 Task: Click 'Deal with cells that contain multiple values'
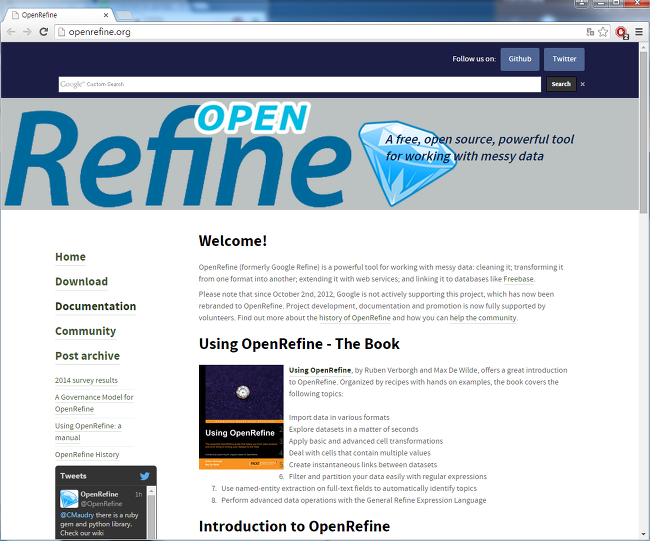360,453
